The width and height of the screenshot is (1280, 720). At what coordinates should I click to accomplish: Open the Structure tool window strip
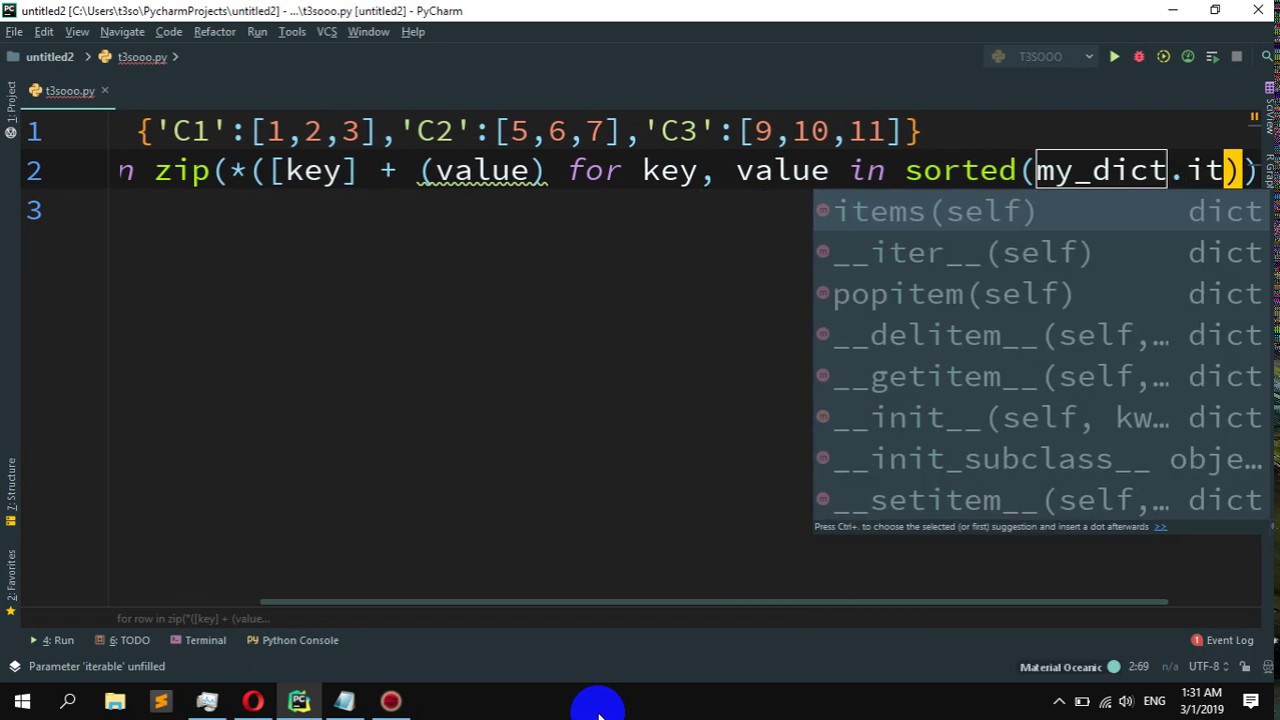coord(11,490)
